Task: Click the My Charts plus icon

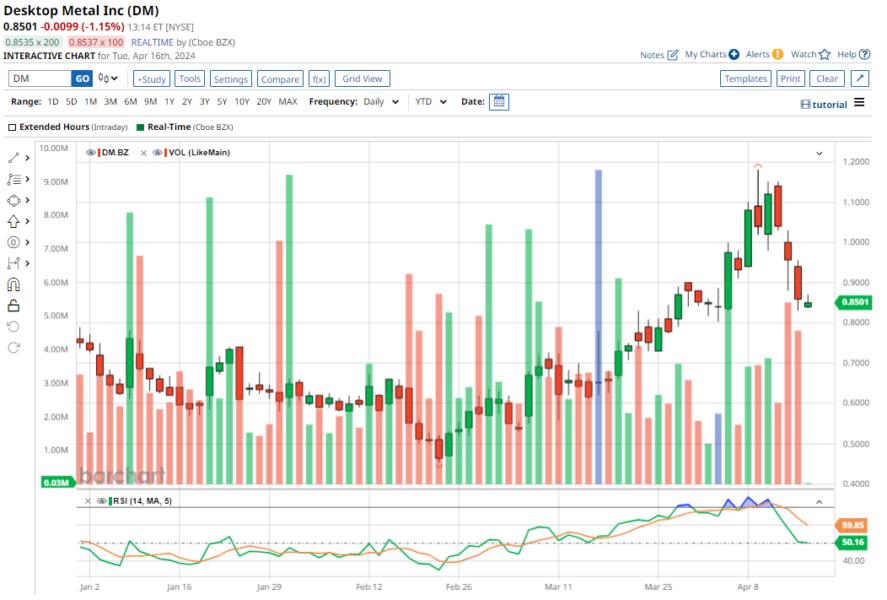Action: [x=734, y=54]
